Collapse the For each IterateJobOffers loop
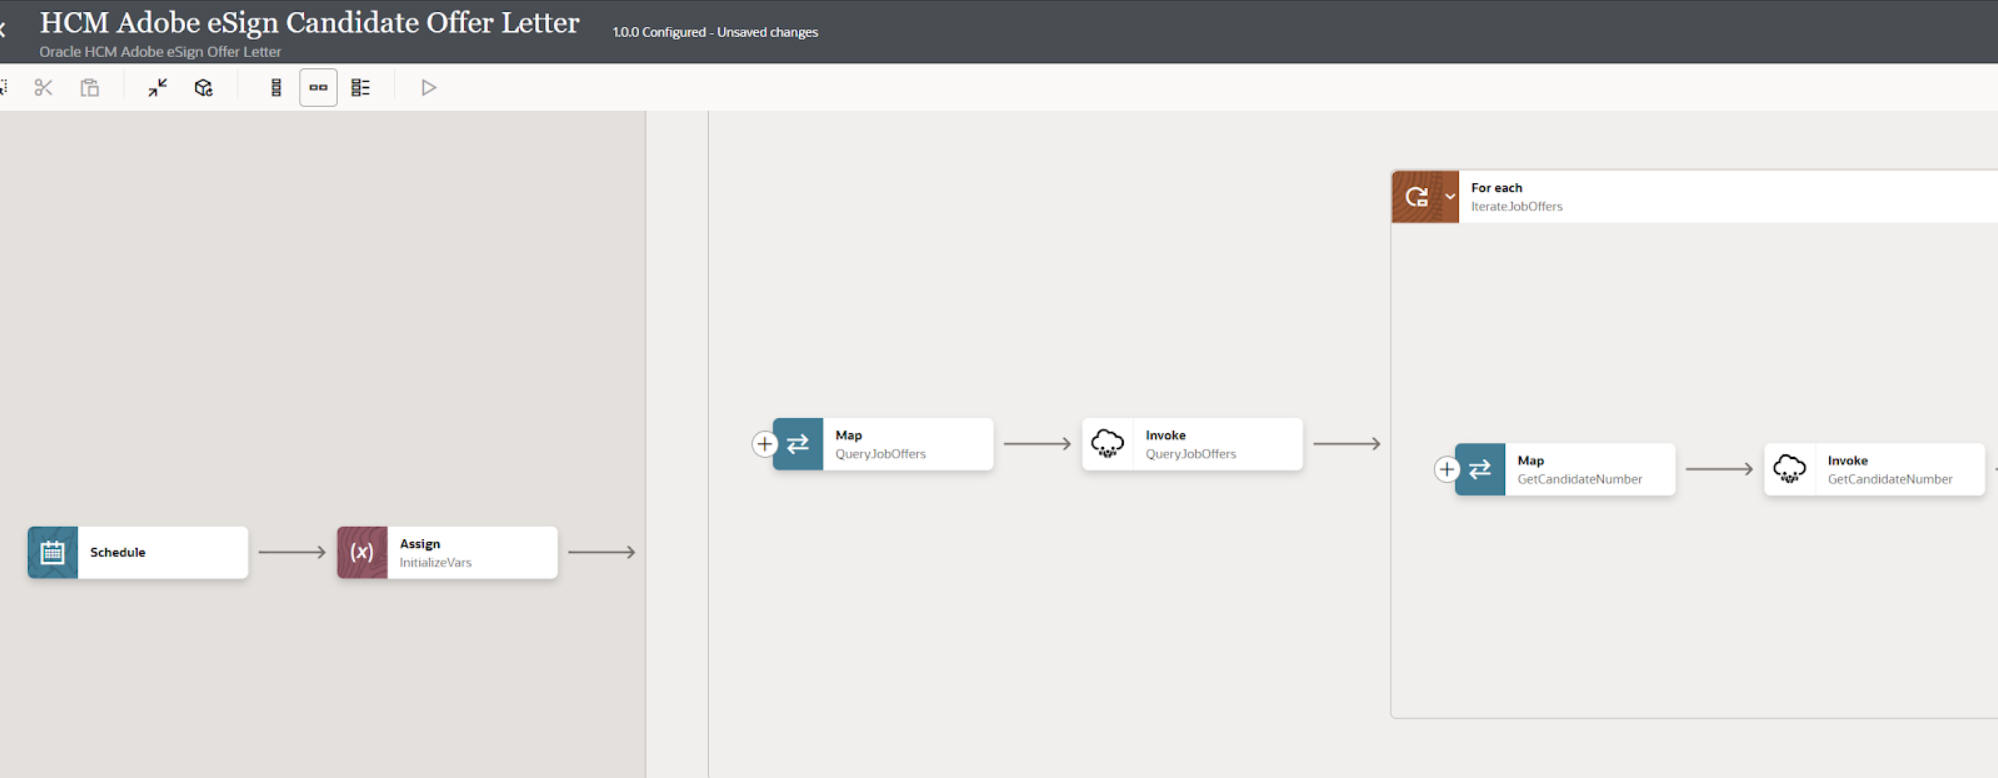The width and height of the screenshot is (1998, 778). (x=1449, y=197)
